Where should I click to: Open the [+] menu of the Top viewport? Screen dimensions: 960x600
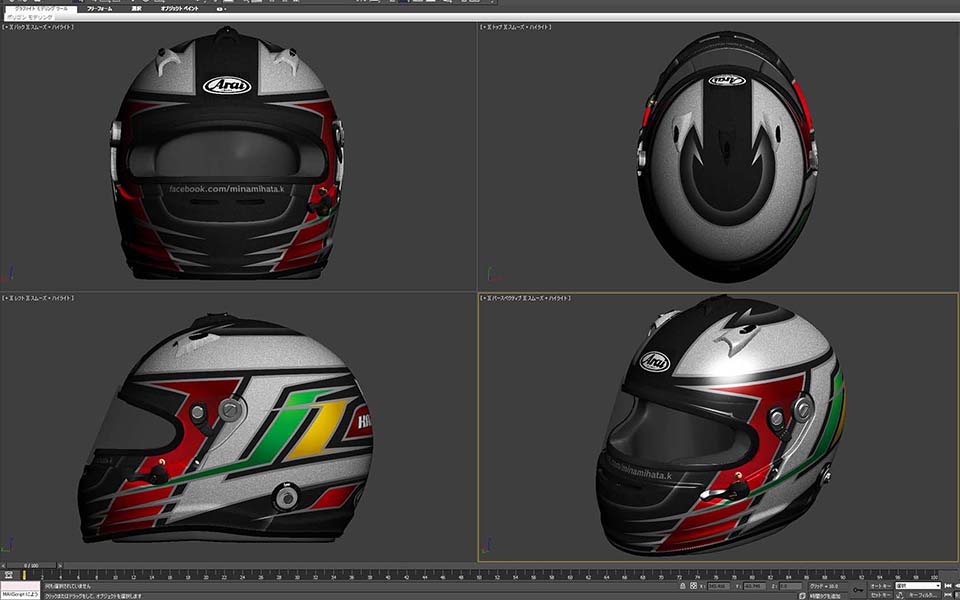tap(483, 27)
